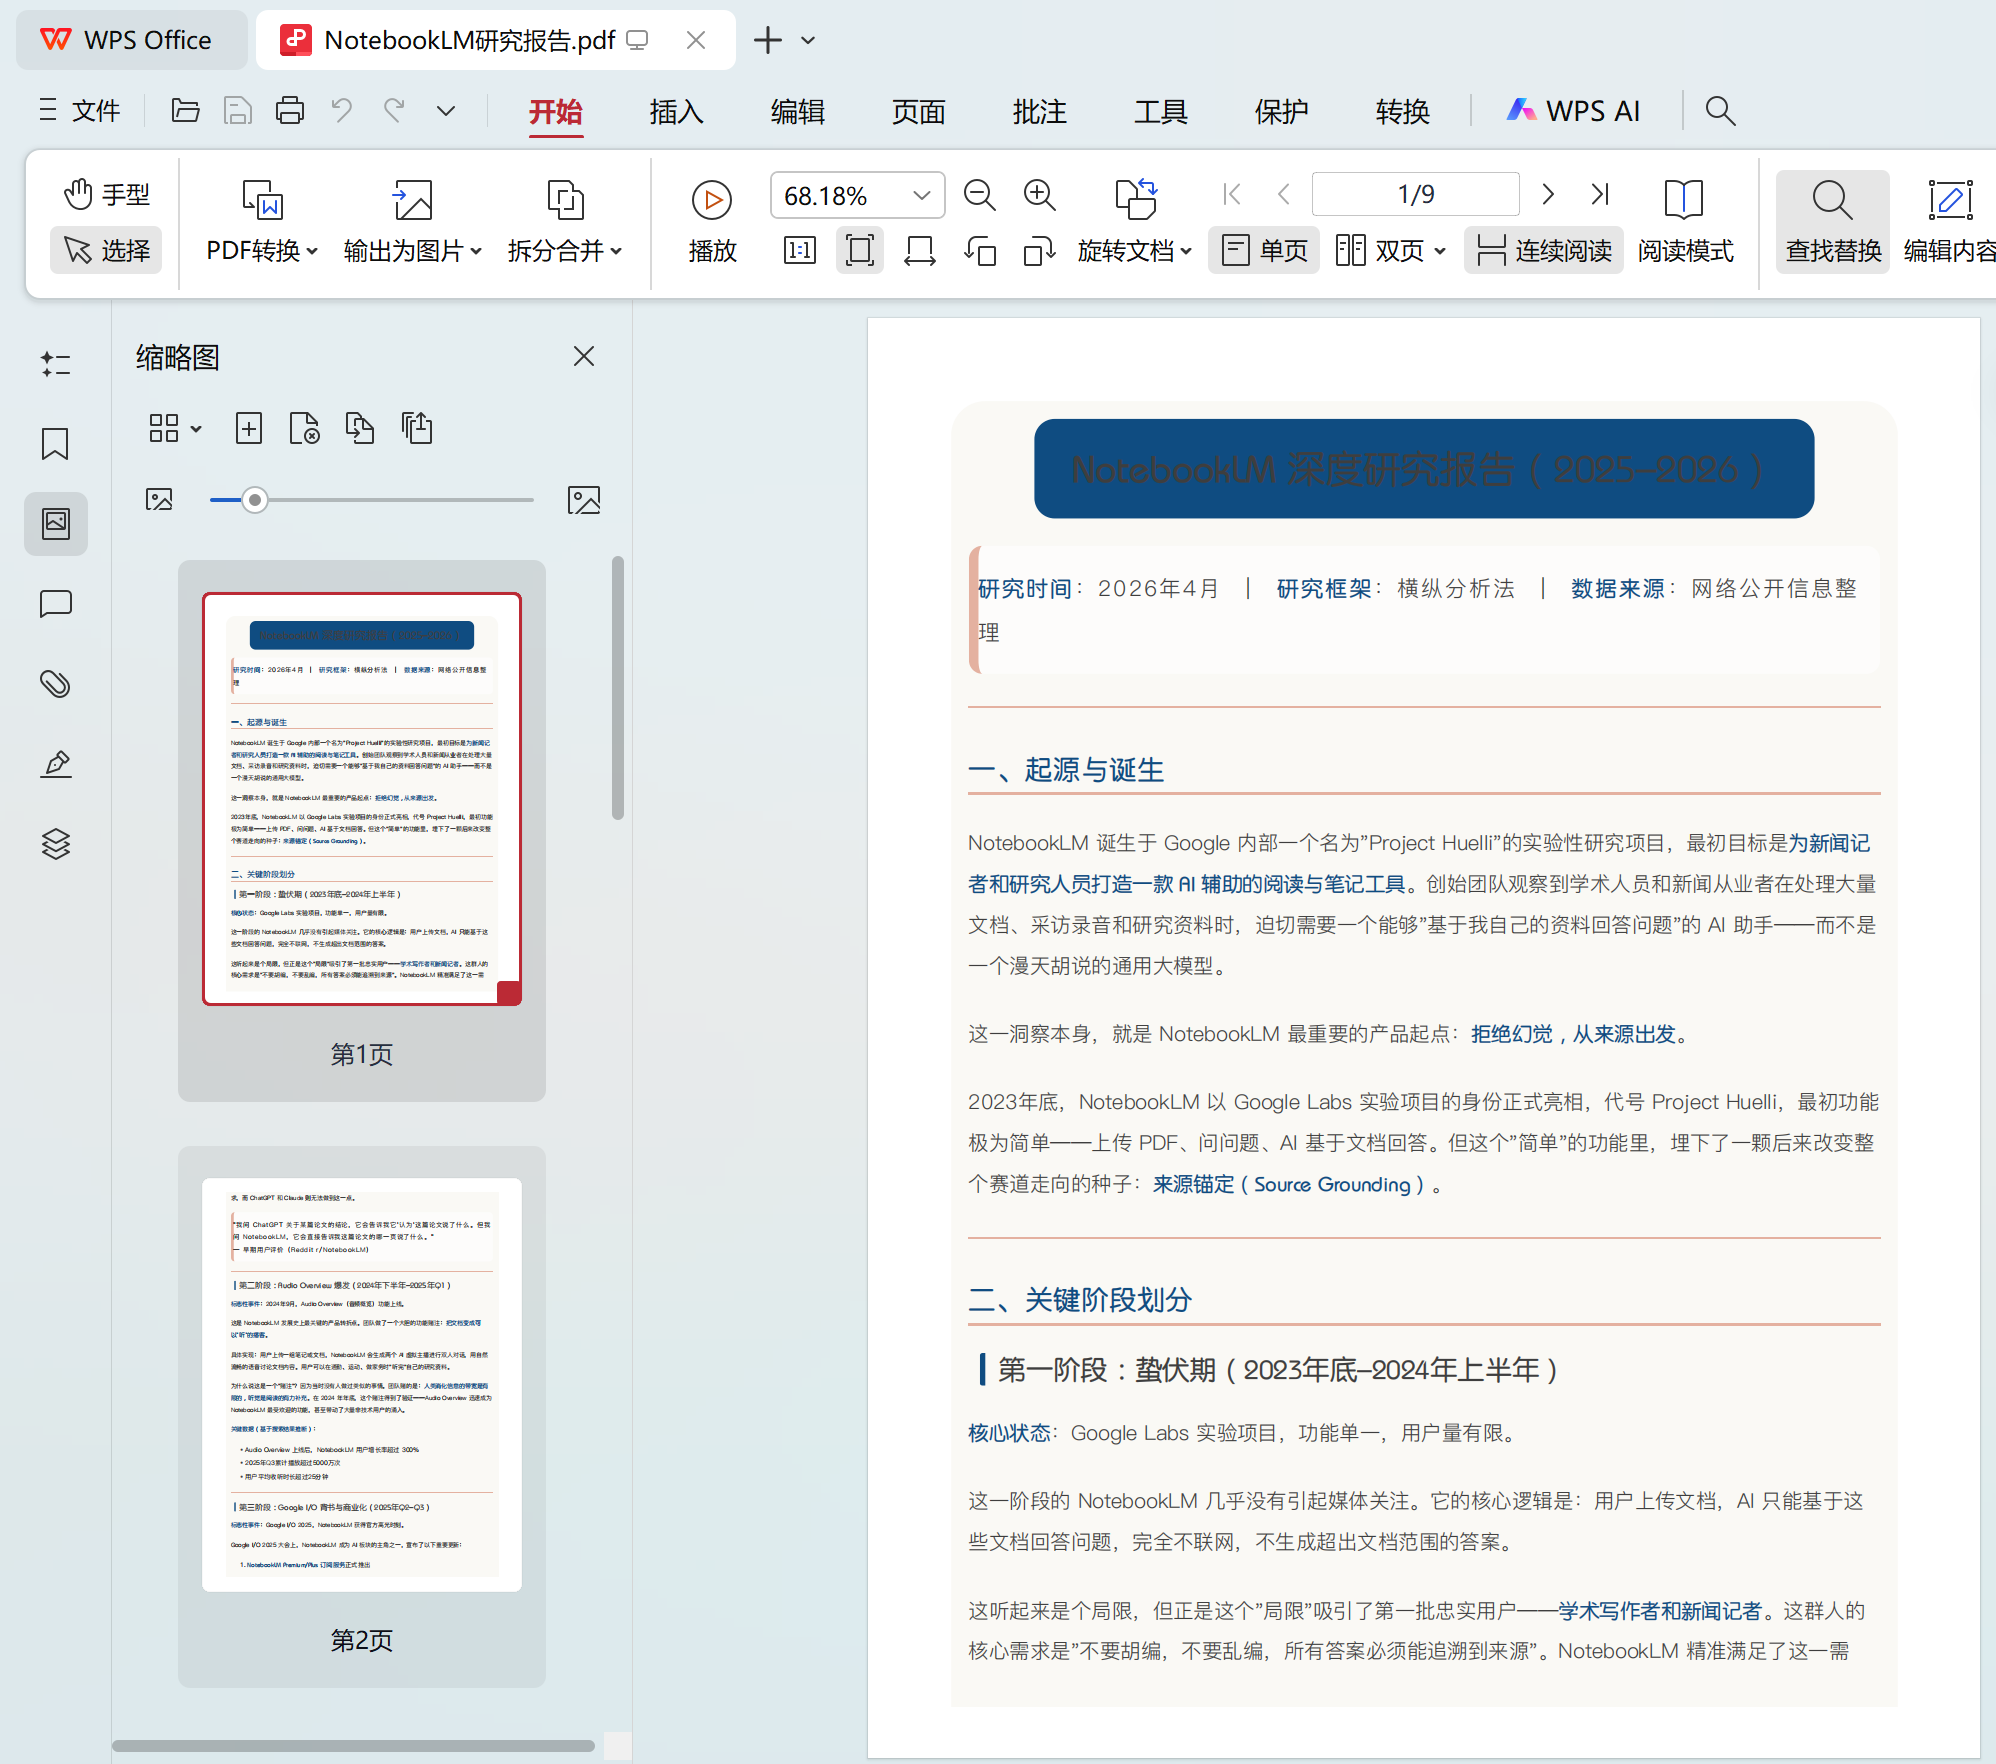The image size is (1996, 1764).
Task: Adjust the thumbnail size slider
Action: (x=255, y=499)
